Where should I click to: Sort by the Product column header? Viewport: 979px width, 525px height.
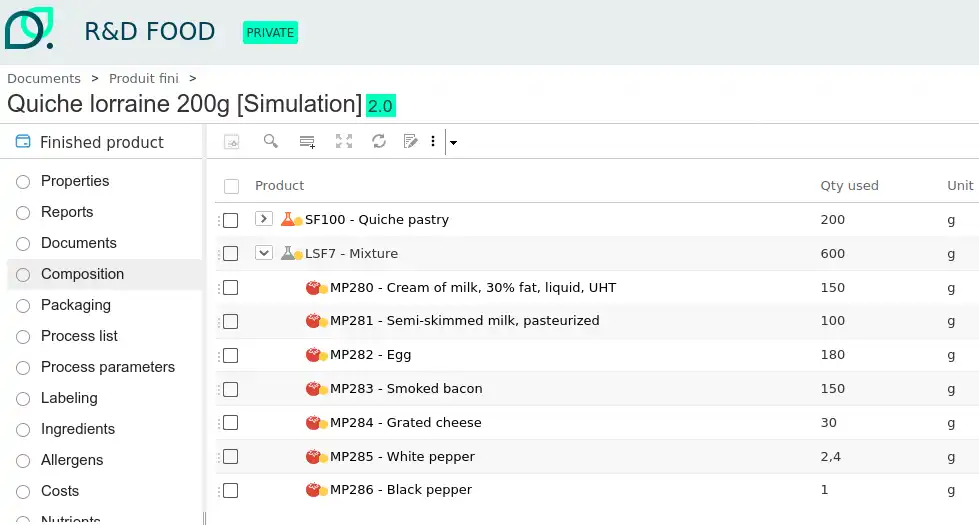[279, 185]
